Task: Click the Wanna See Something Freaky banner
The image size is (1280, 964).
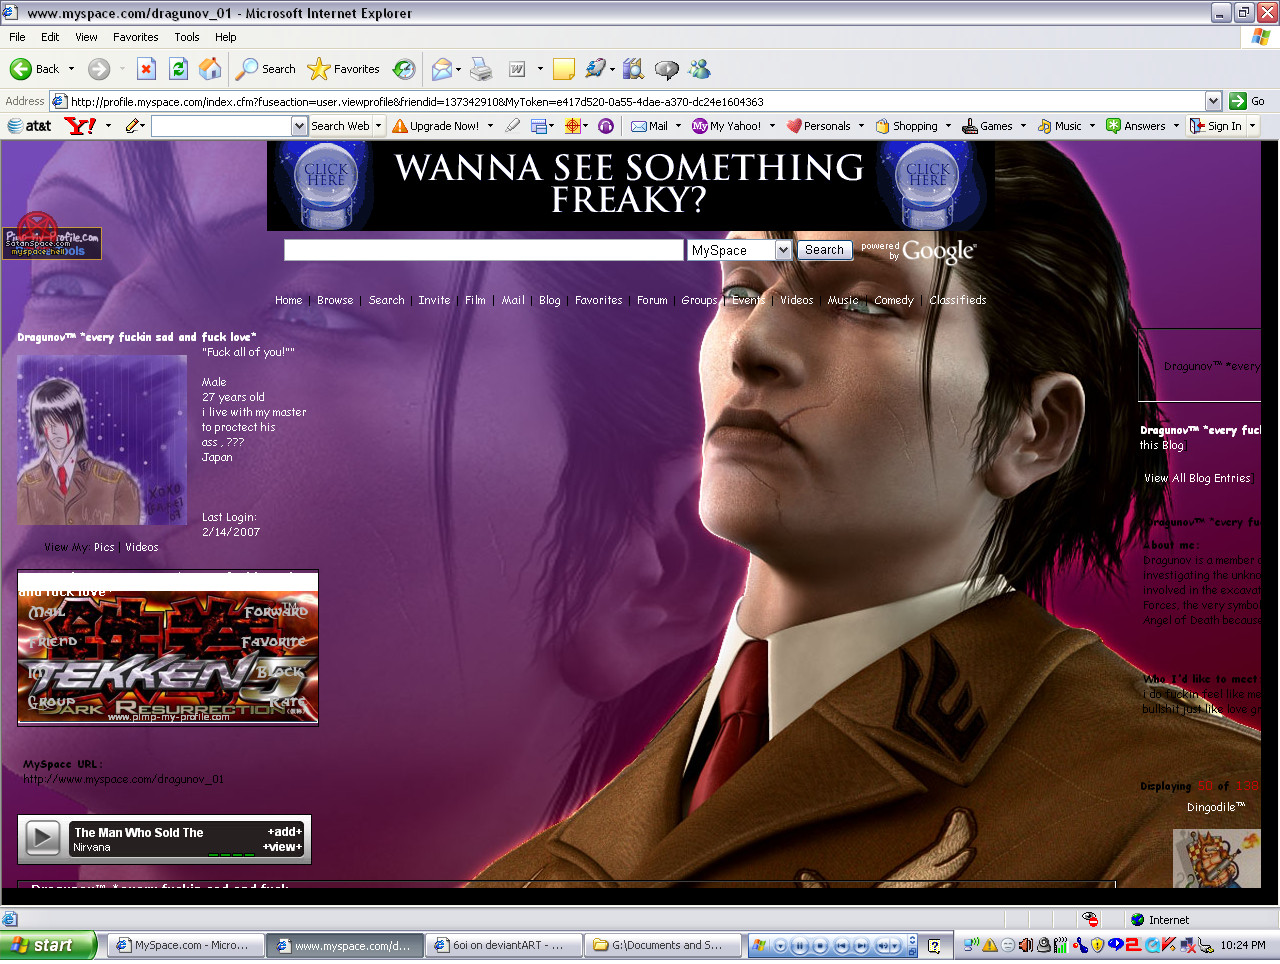Action: 631,186
